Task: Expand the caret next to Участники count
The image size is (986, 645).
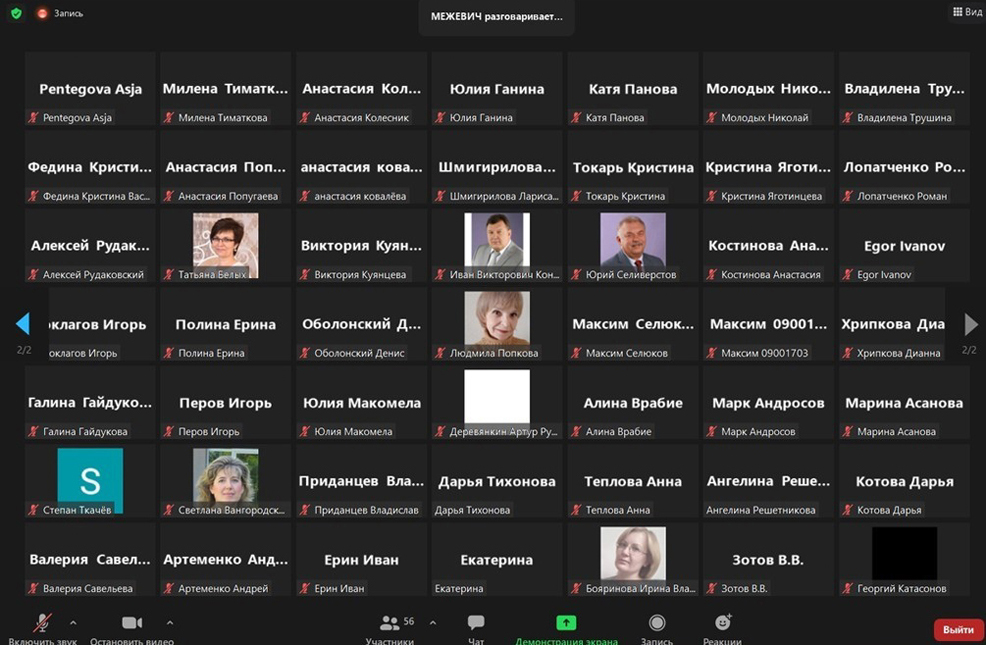Action: coord(432,623)
